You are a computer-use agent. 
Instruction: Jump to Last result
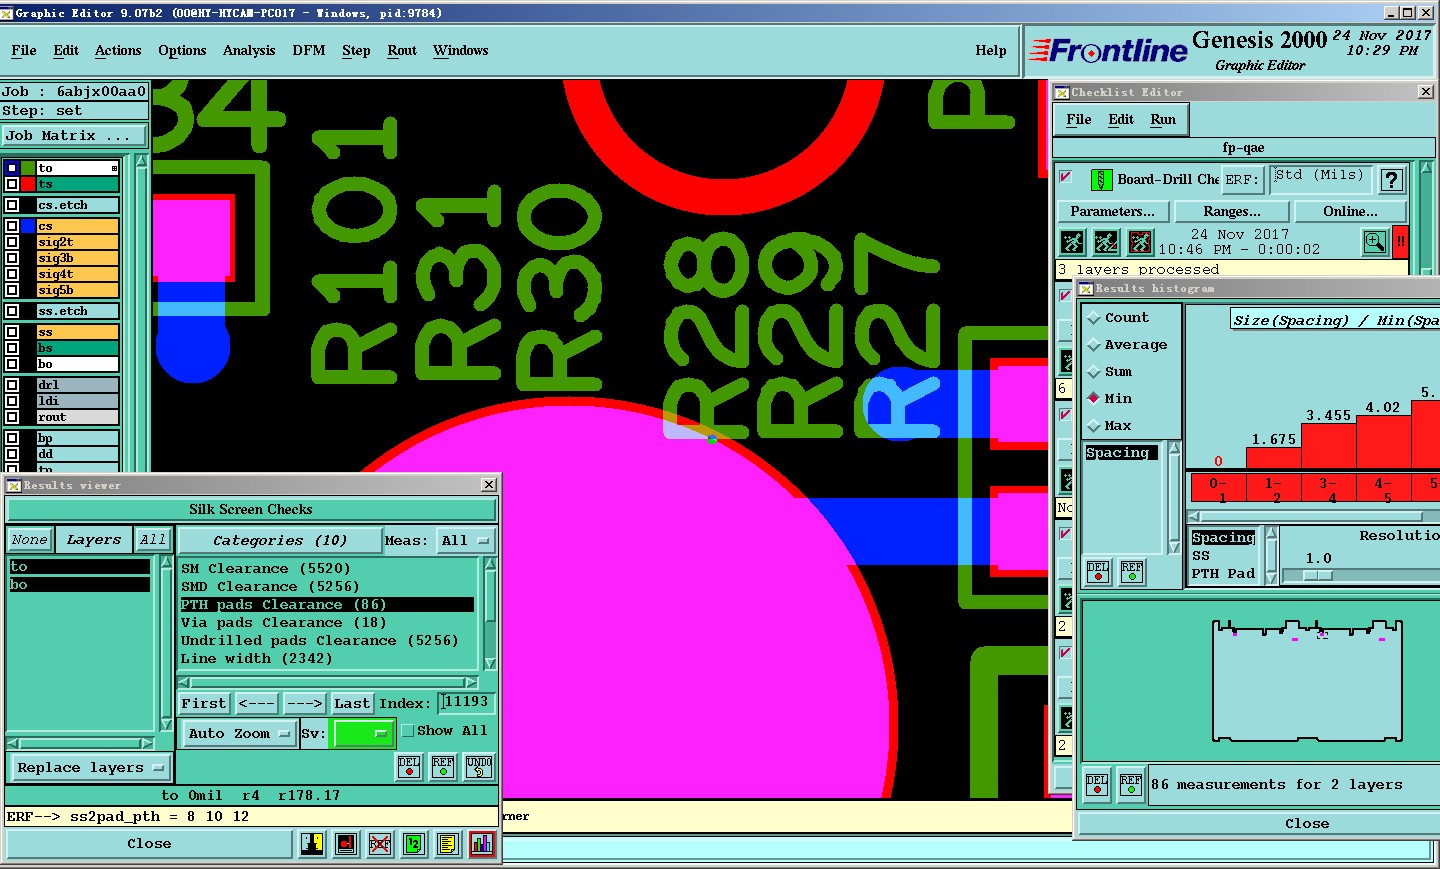tap(352, 704)
